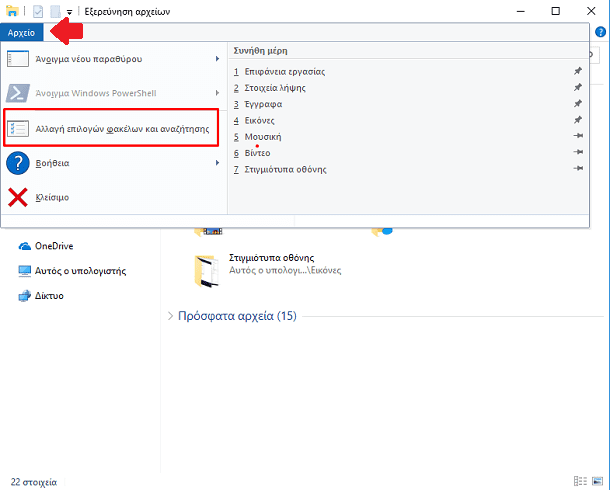Click the blue help icon top right
Viewport: 610px width, 490px height.
click(600, 32)
